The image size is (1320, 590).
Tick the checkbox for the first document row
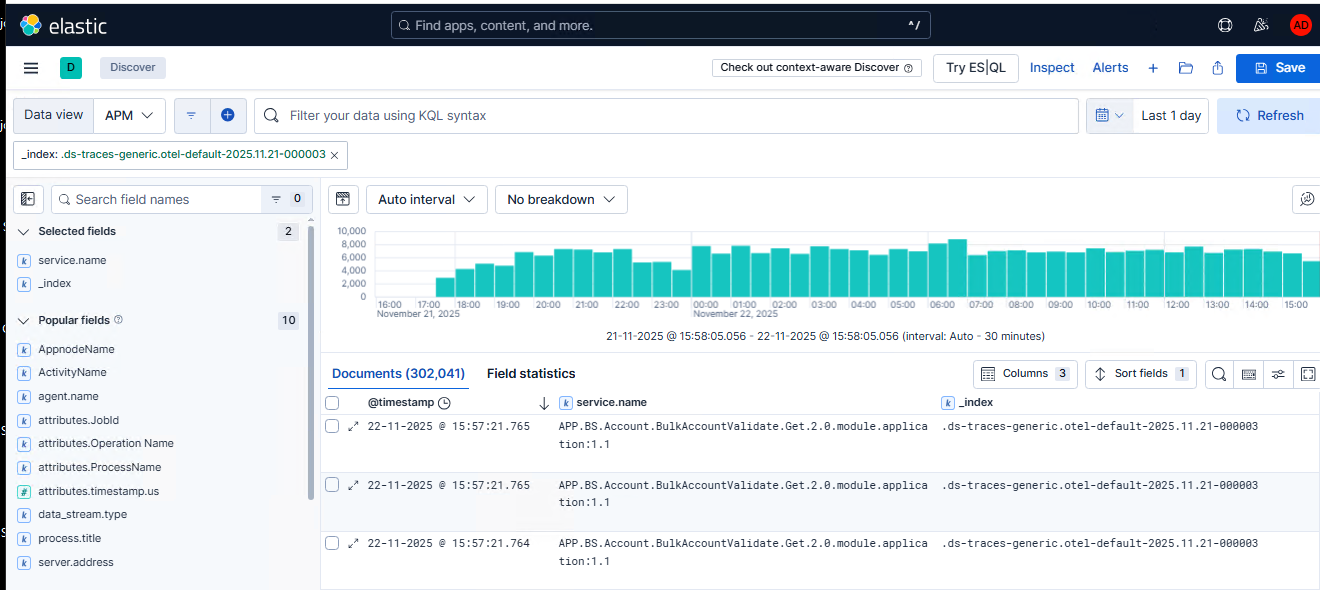(x=333, y=427)
